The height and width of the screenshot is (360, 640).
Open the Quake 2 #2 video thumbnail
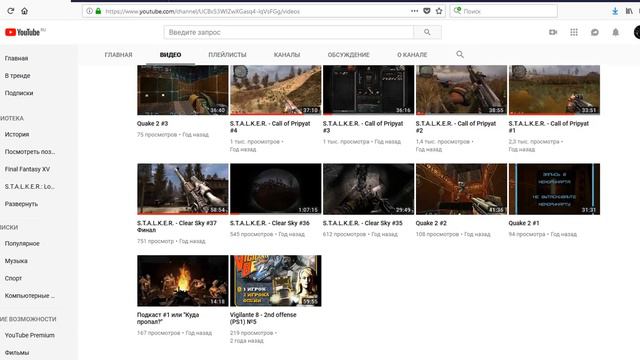pos(461,189)
